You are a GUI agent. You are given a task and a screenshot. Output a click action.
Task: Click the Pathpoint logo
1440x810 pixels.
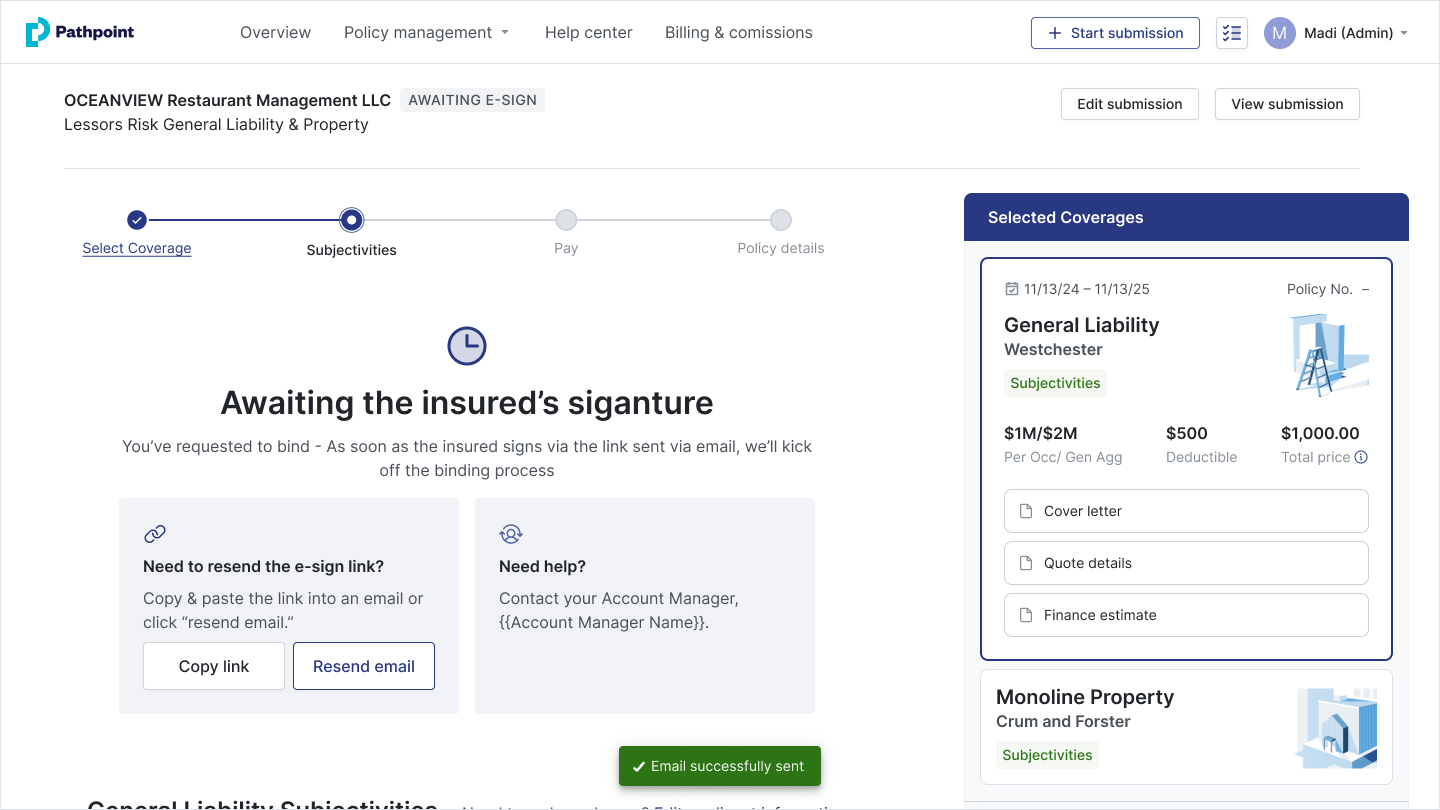click(x=80, y=32)
